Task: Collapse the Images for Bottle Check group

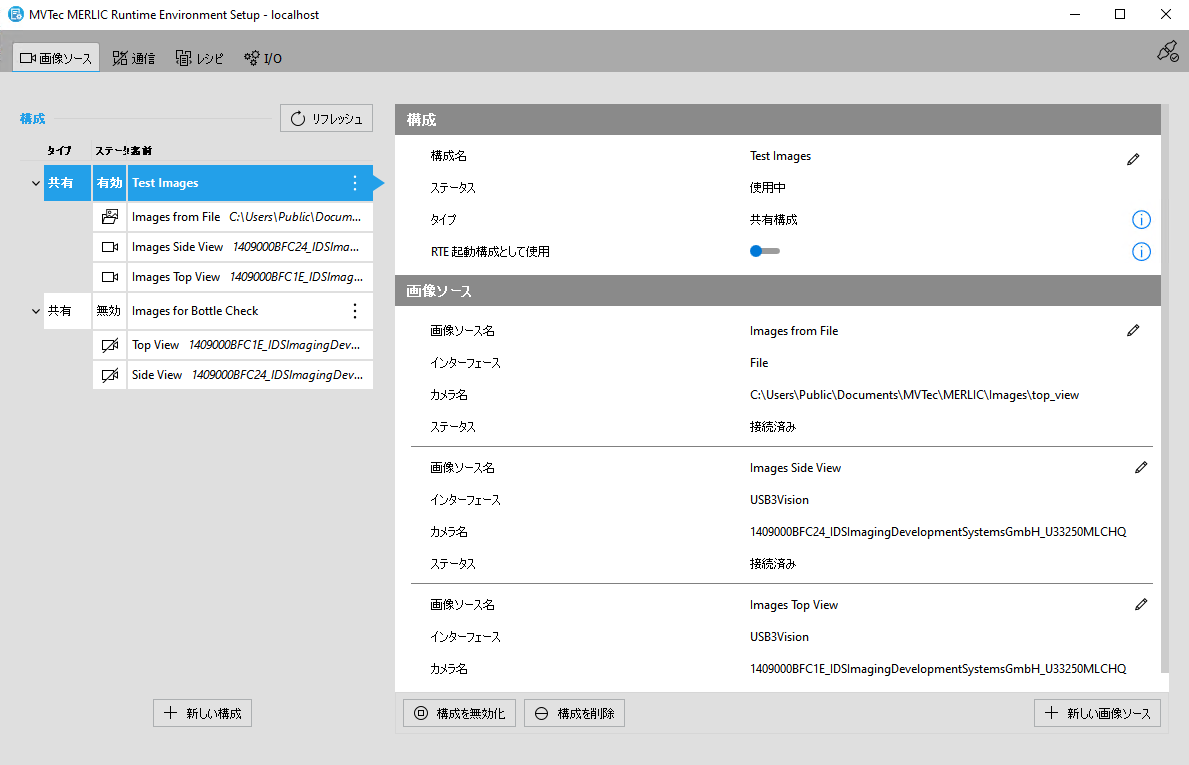Action: click(36, 312)
